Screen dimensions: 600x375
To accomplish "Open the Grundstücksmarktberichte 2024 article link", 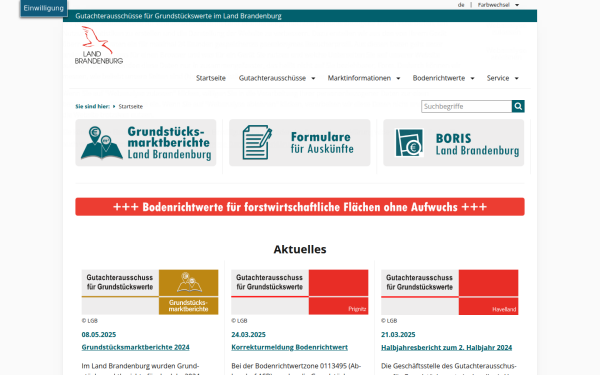I will [135, 347].
